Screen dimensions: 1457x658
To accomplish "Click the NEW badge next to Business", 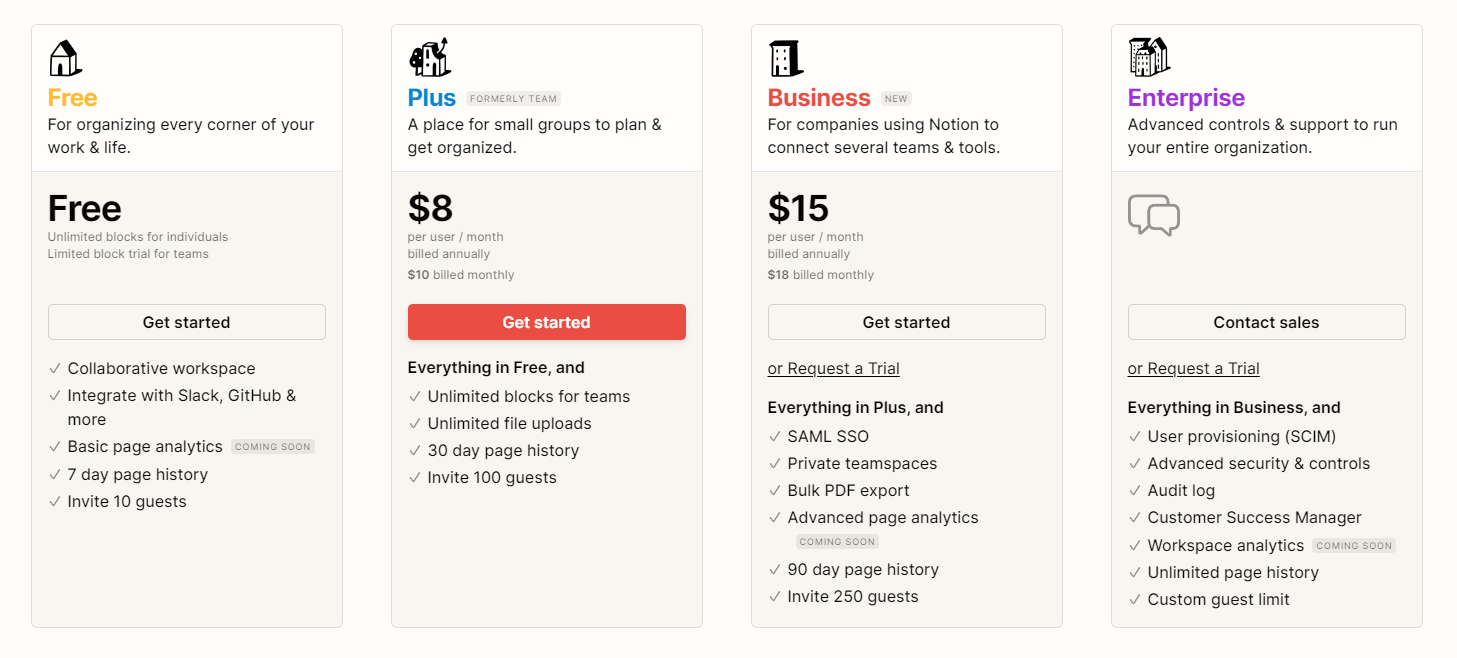I will tap(896, 99).
